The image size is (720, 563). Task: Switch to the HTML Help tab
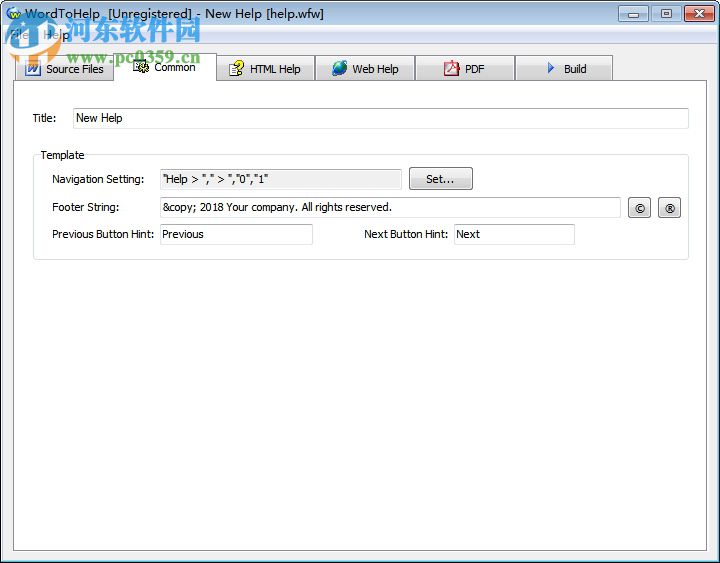(x=265, y=69)
